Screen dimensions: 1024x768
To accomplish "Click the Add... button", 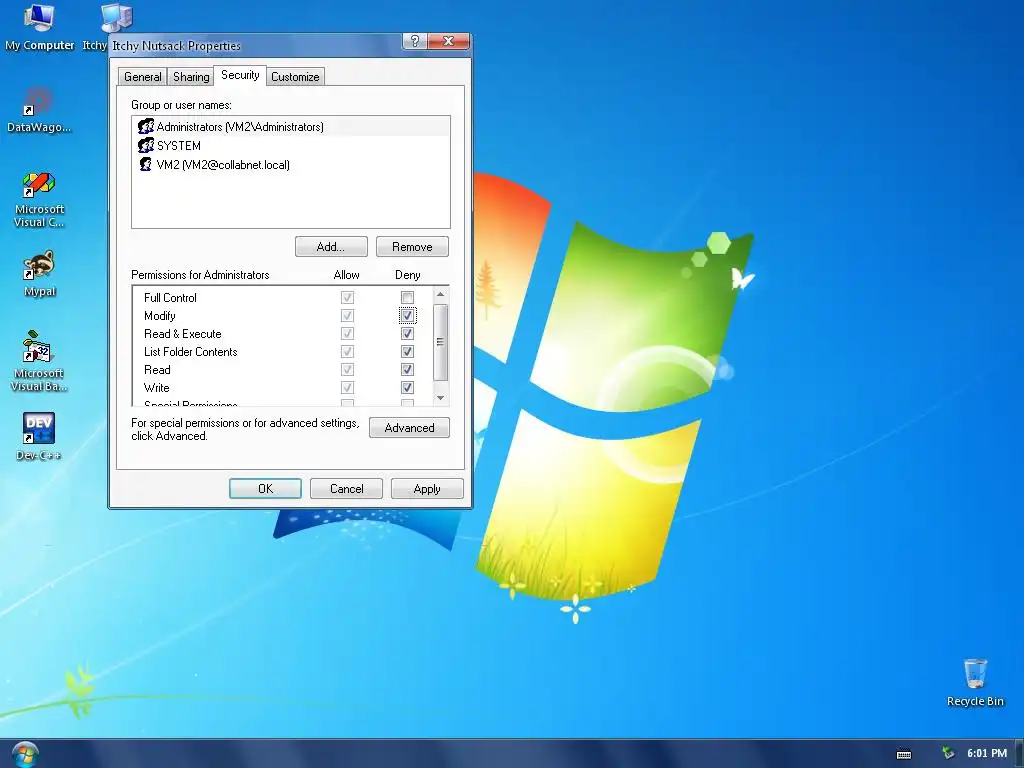I will click(x=331, y=247).
